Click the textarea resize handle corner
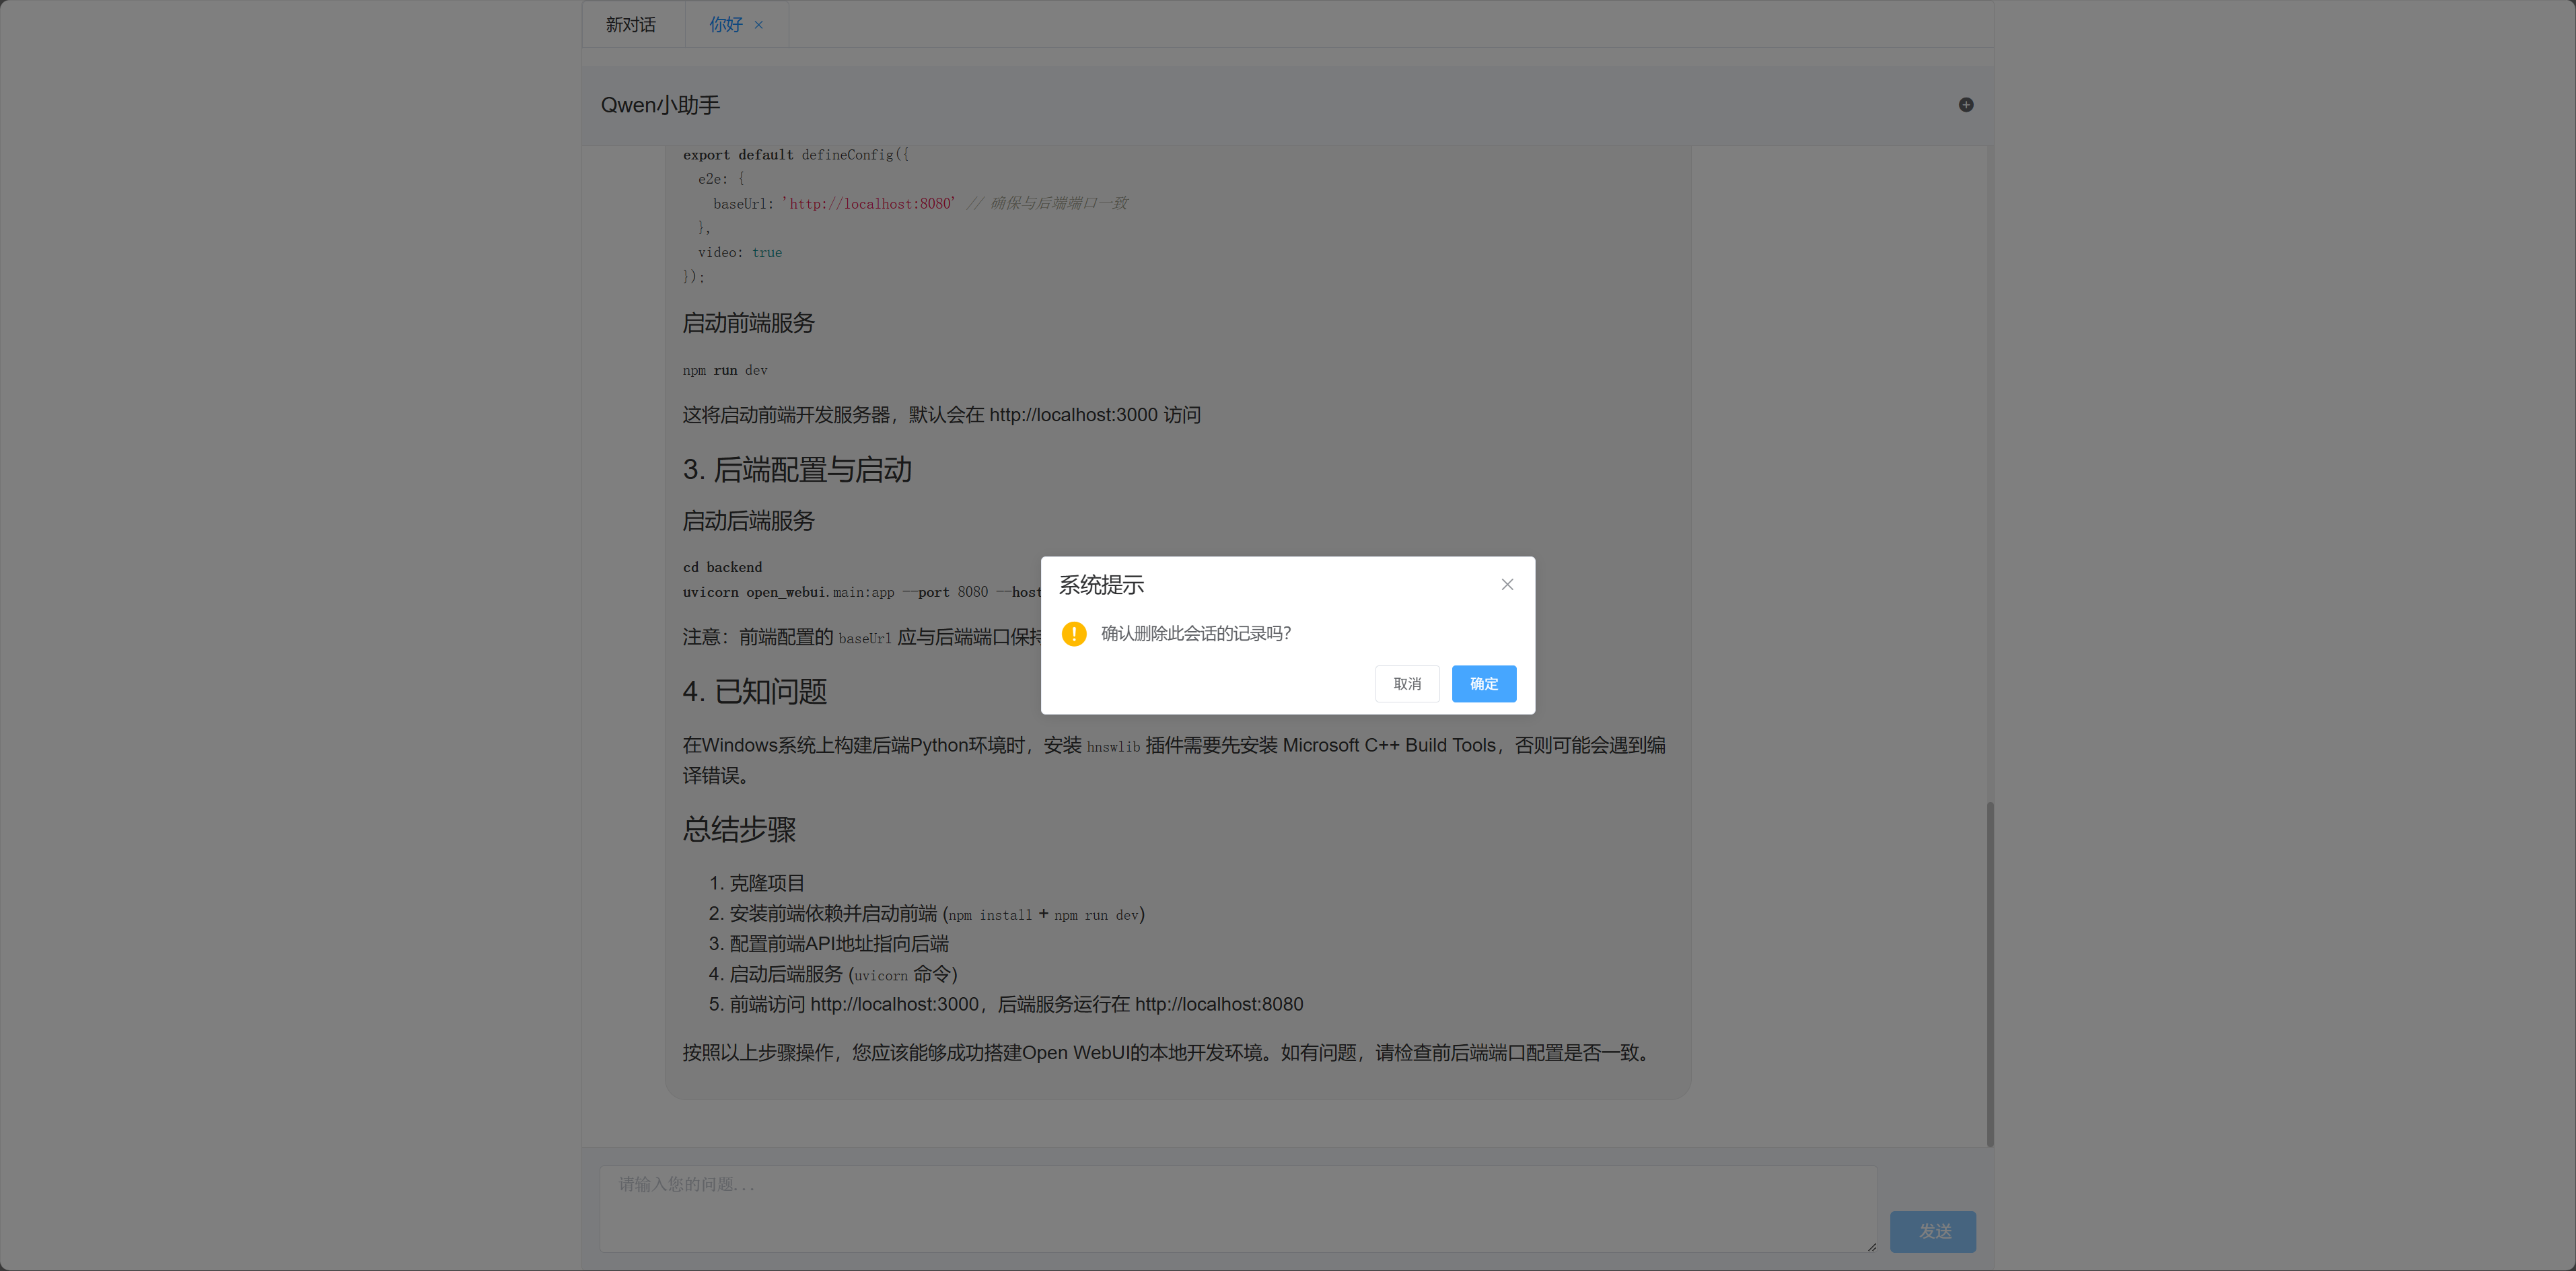This screenshot has width=2576, height=1271. click(1871, 1246)
